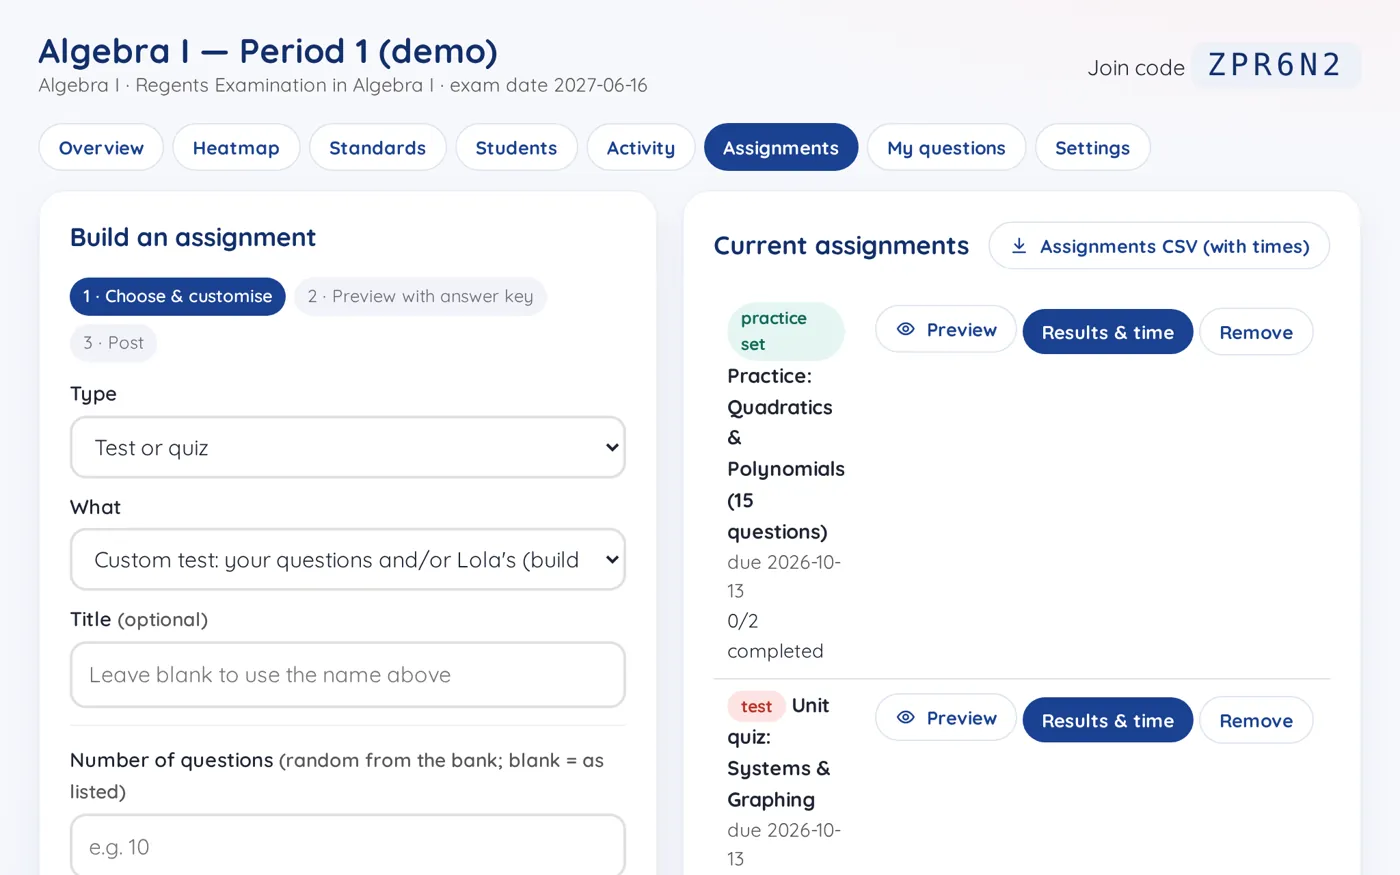Click the Current assignments heading

[841, 245]
